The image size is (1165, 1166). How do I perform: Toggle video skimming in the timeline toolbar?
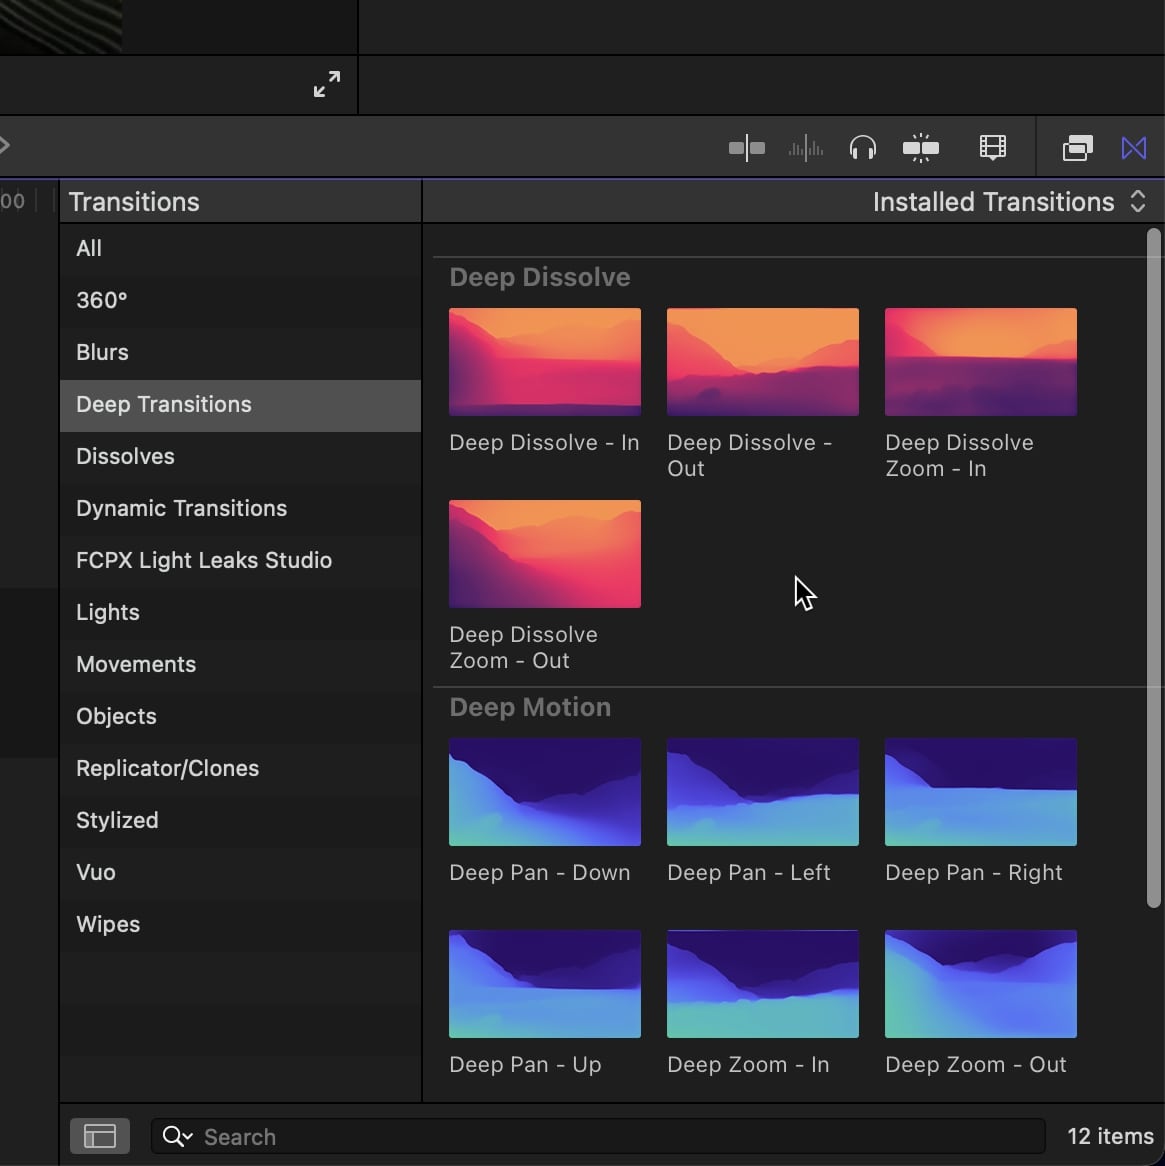(x=746, y=149)
